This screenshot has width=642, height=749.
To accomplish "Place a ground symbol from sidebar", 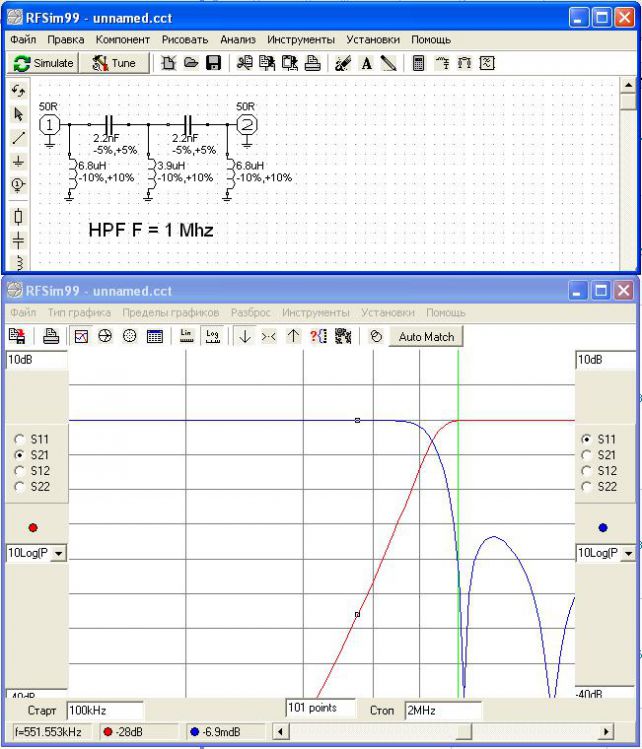I will [18, 161].
